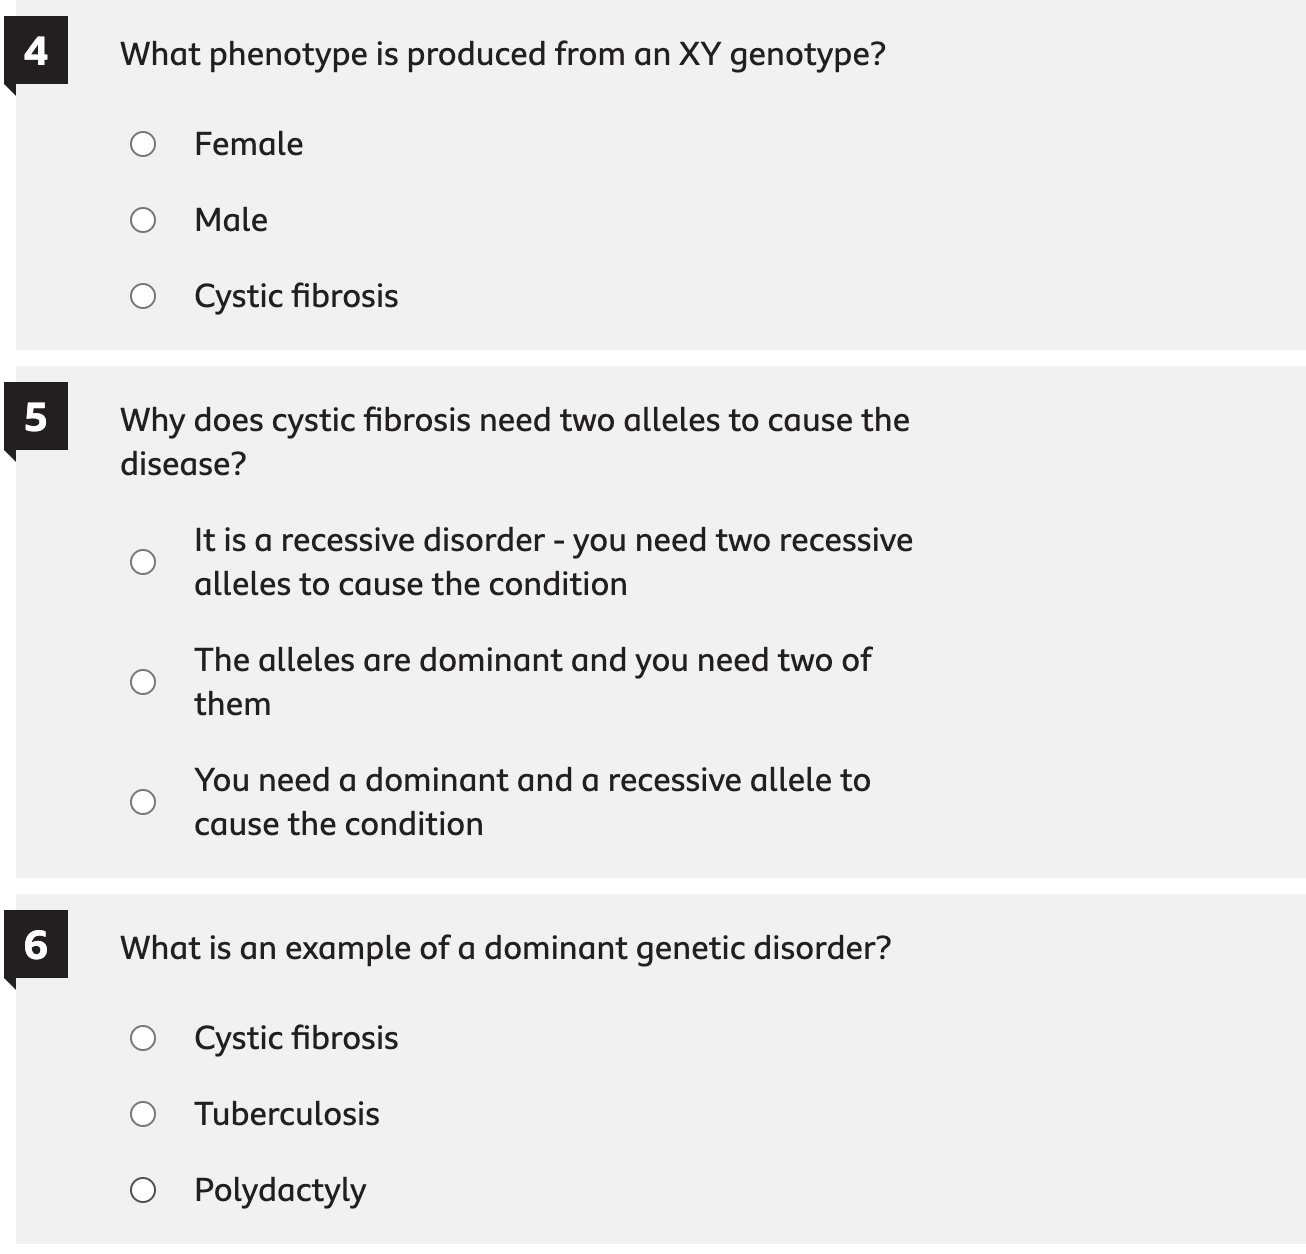Click the XY genotype question heading

pos(503,54)
